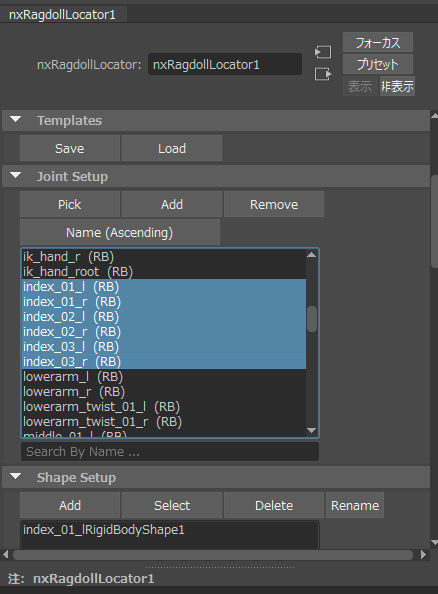438x594 pixels.
Task: Select lowerarm_r (RB) joint
Action: pyautogui.click(x=164, y=392)
